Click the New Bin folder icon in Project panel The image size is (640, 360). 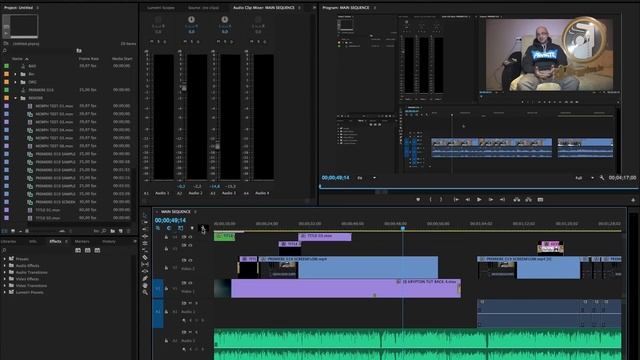pos(113,231)
